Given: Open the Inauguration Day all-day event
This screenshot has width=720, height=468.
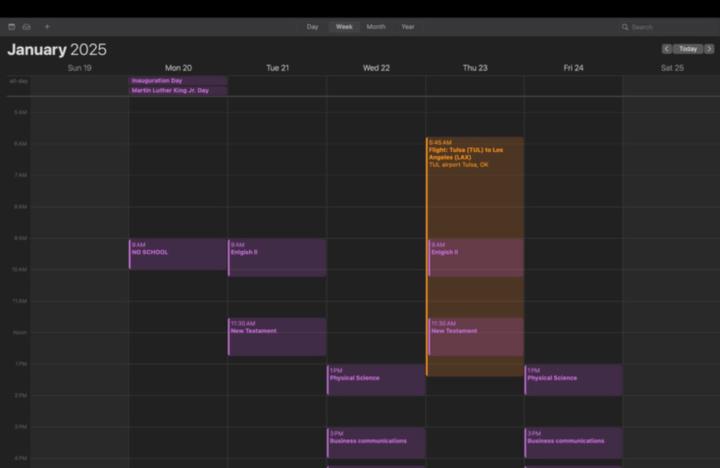Looking at the screenshot, I should click(x=178, y=81).
